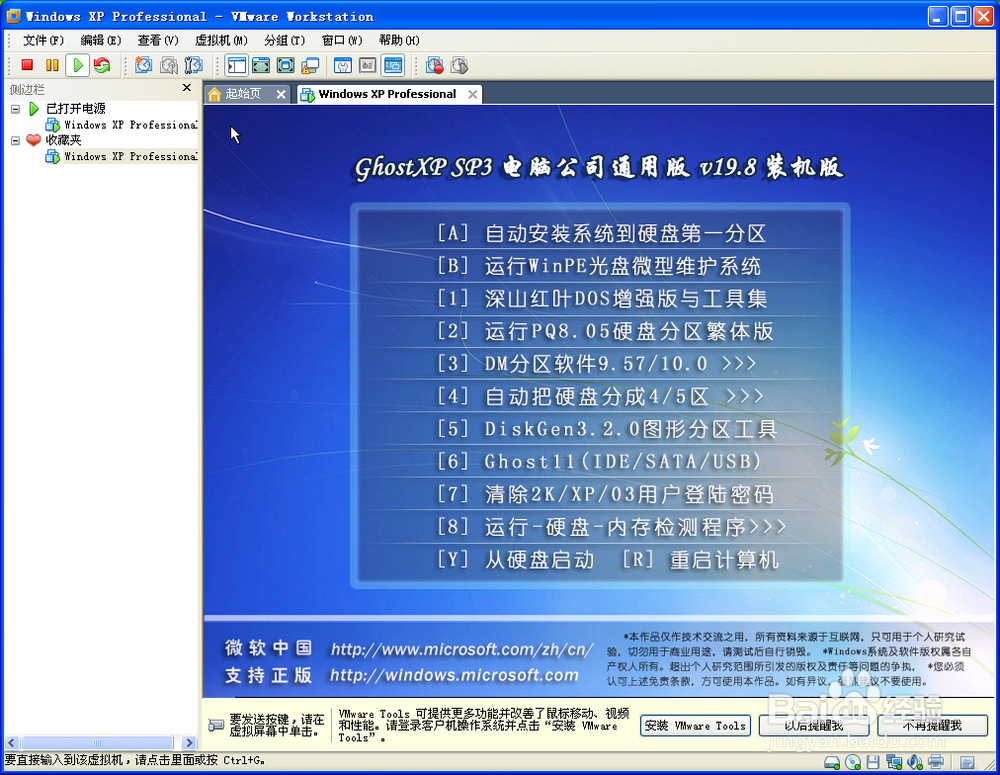Screen dimensions: 1000x775
Task: Open the 窗口(W) menu
Action: click(342, 40)
